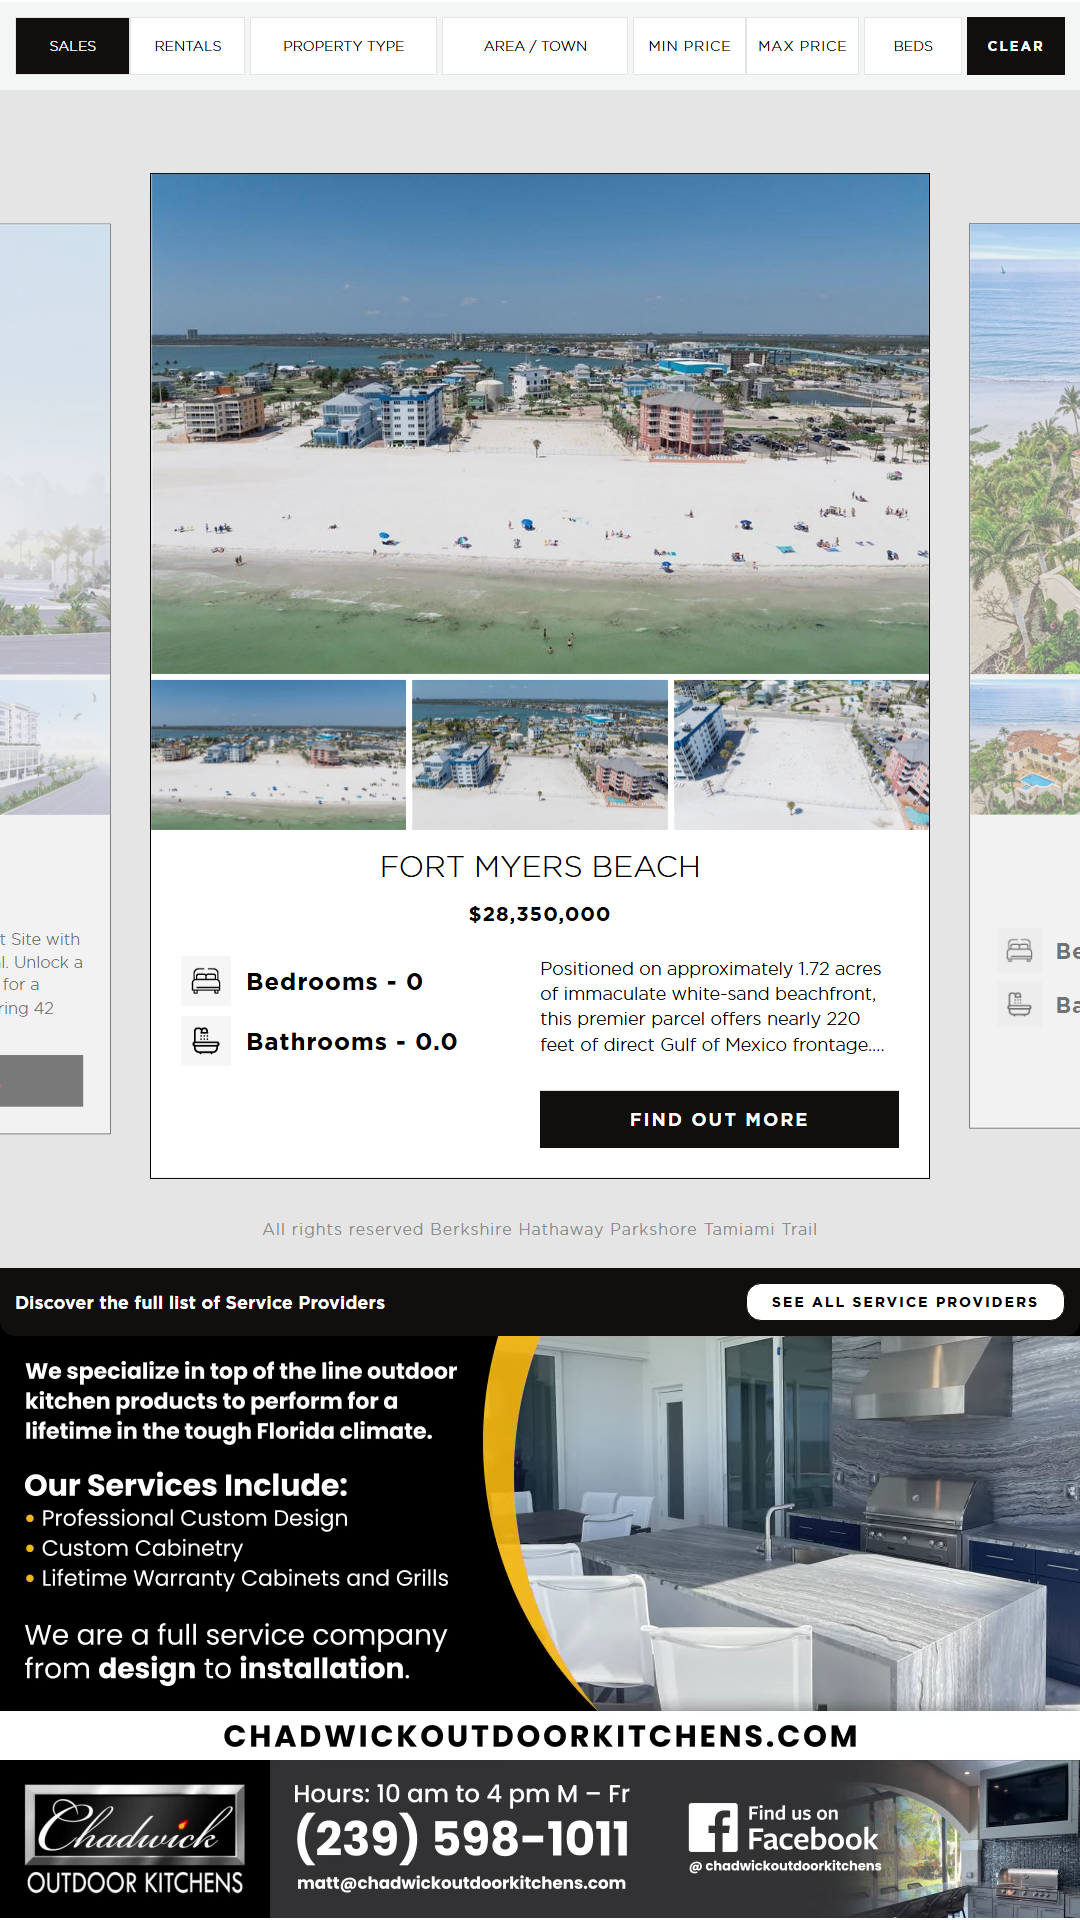Image resolution: width=1080 pixels, height=1920 pixels.
Task: Open the MIN PRICE dropdown
Action: tap(689, 46)
